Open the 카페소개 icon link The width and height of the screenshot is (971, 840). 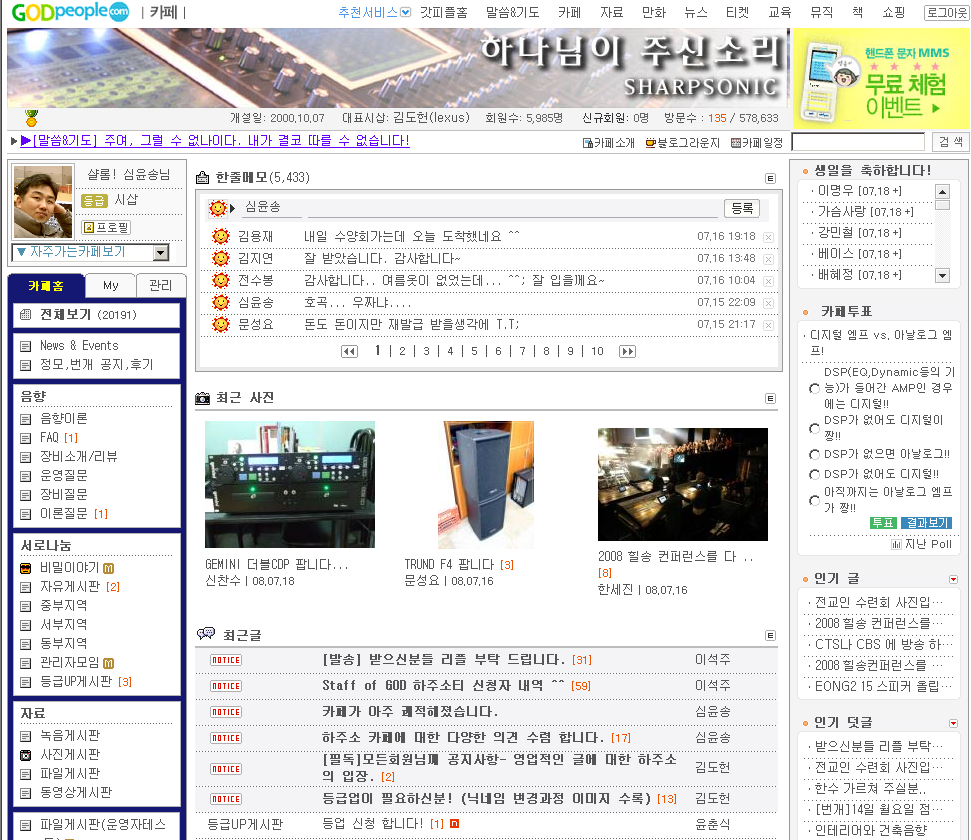(x=609, y=143)
